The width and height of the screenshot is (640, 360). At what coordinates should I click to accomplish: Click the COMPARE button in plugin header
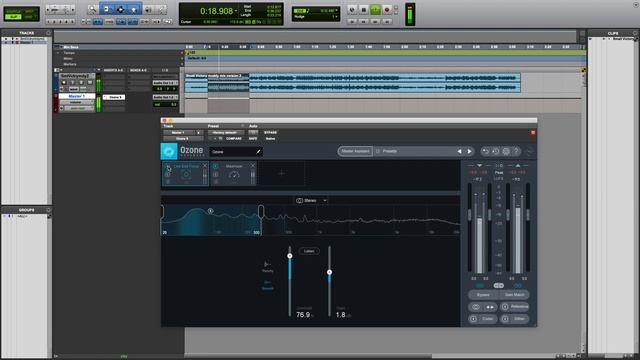tap(234, 139)
